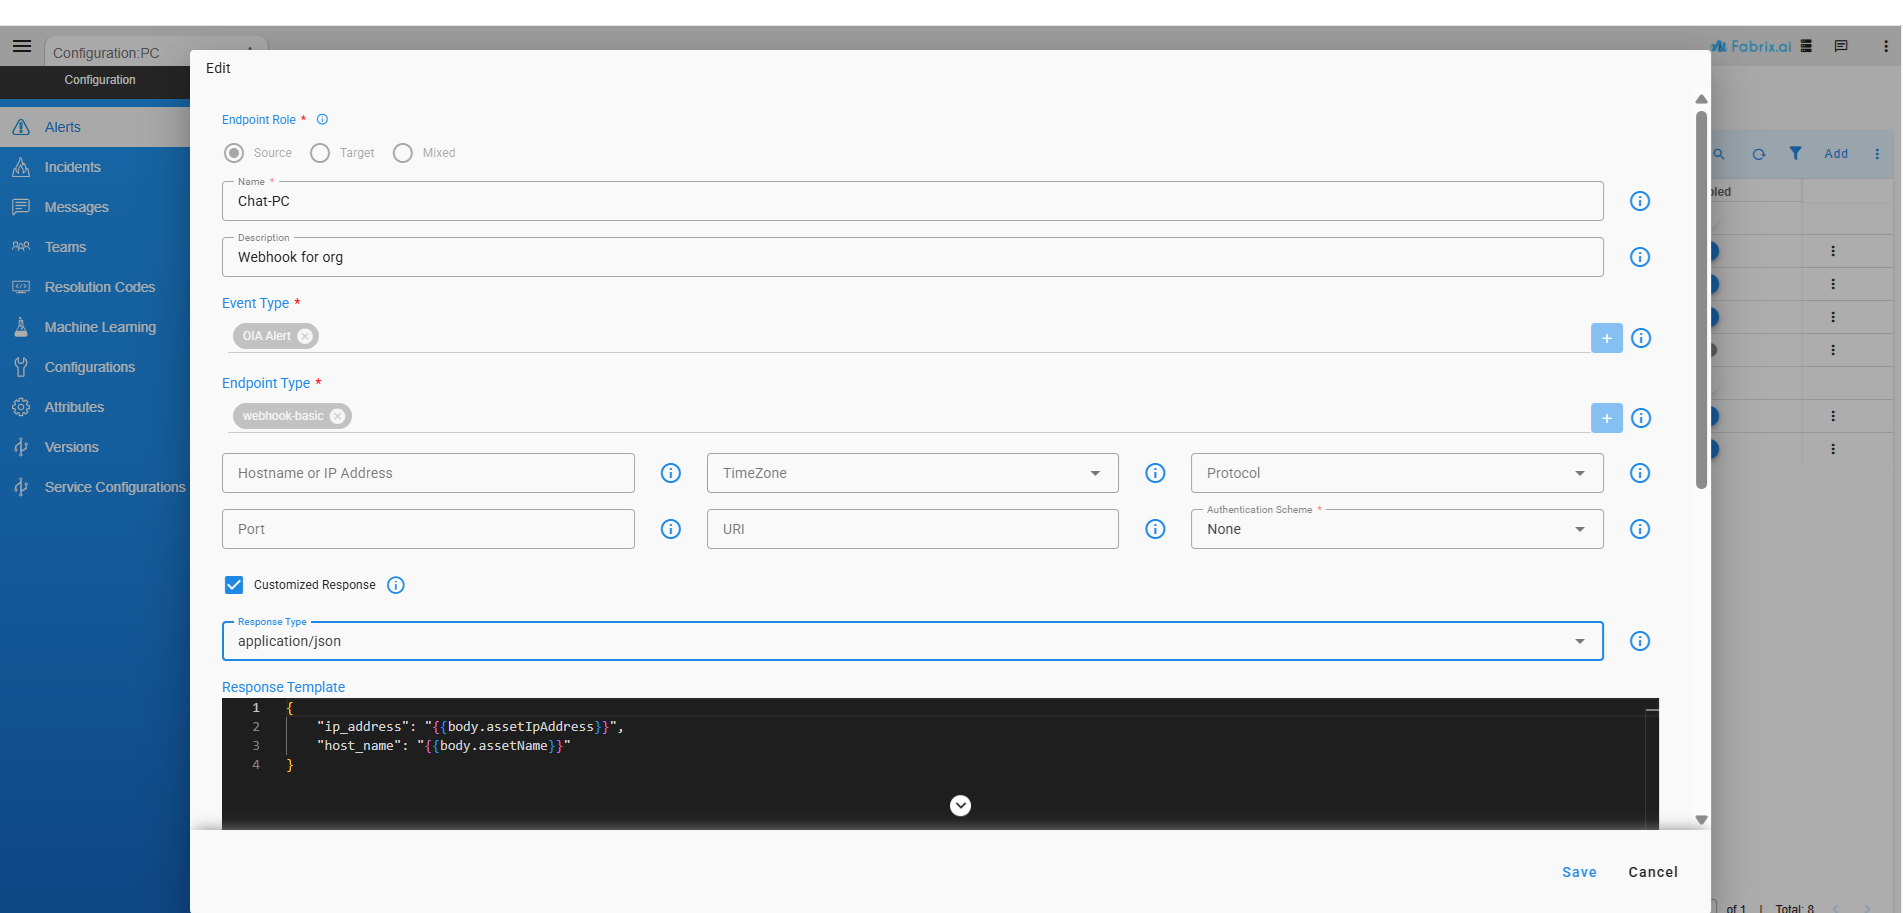Click the Authentication Scheme info icon

[x=1640, y=529]
